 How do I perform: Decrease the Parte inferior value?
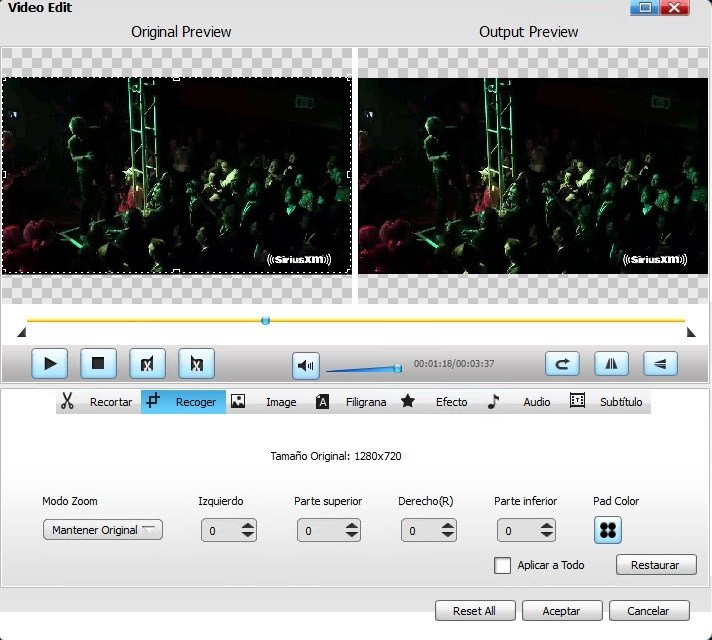pos(547,535)
